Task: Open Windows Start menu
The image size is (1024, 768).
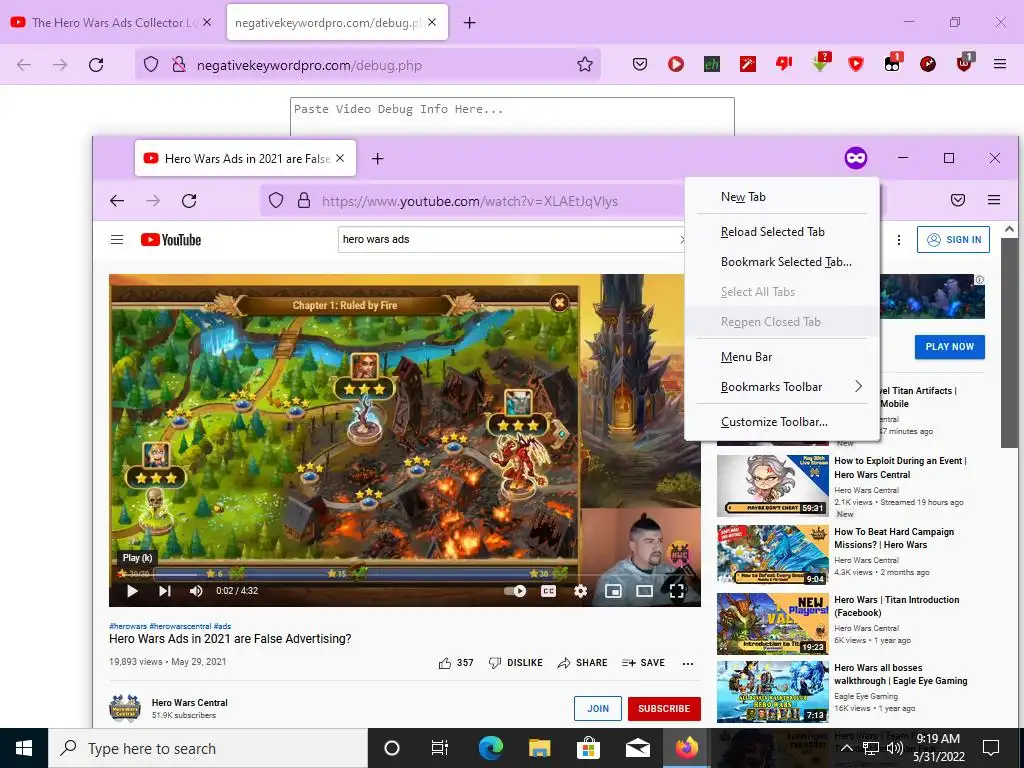Action: (24, 748)
